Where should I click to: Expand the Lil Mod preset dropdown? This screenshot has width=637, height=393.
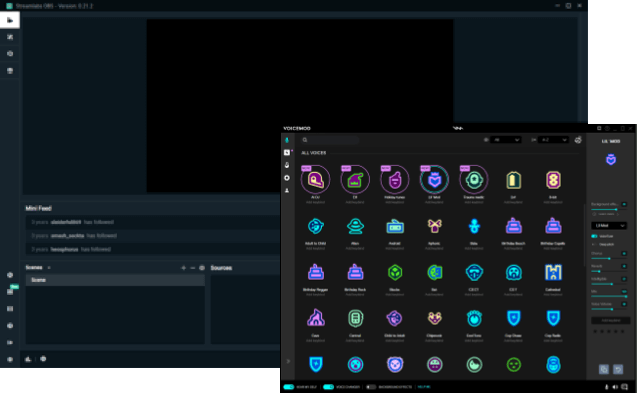click(x=609, y=226)
